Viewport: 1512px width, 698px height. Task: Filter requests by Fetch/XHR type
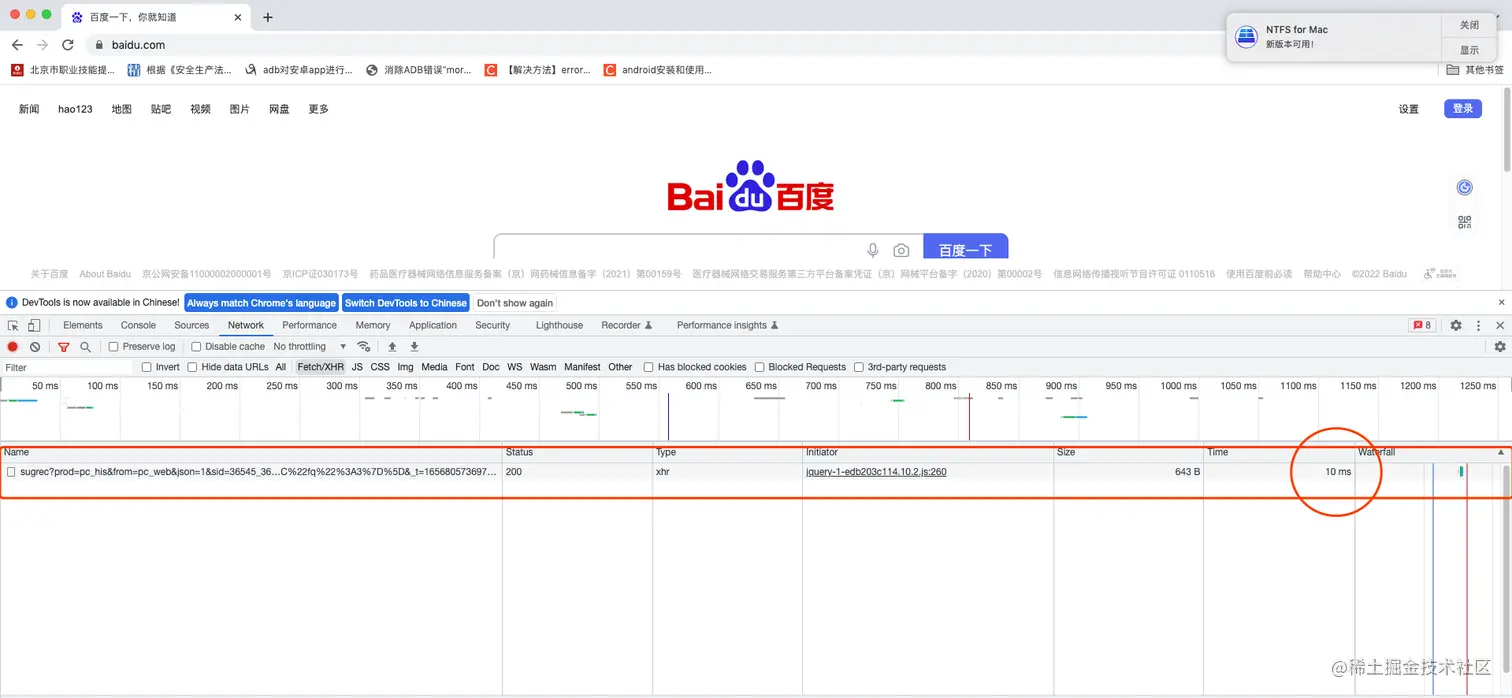pyautogui.click(x=320, y=367)
